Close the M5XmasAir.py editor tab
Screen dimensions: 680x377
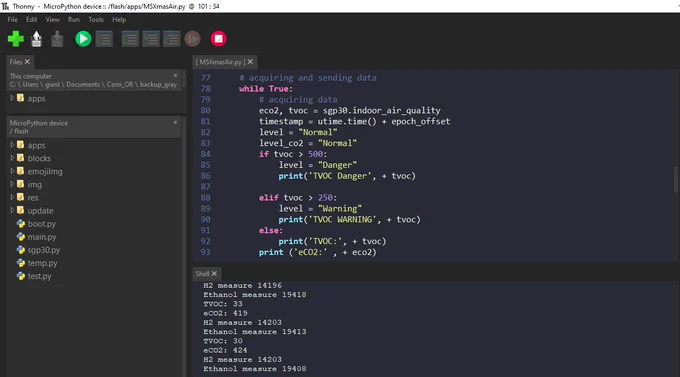(x=250, y=62)
